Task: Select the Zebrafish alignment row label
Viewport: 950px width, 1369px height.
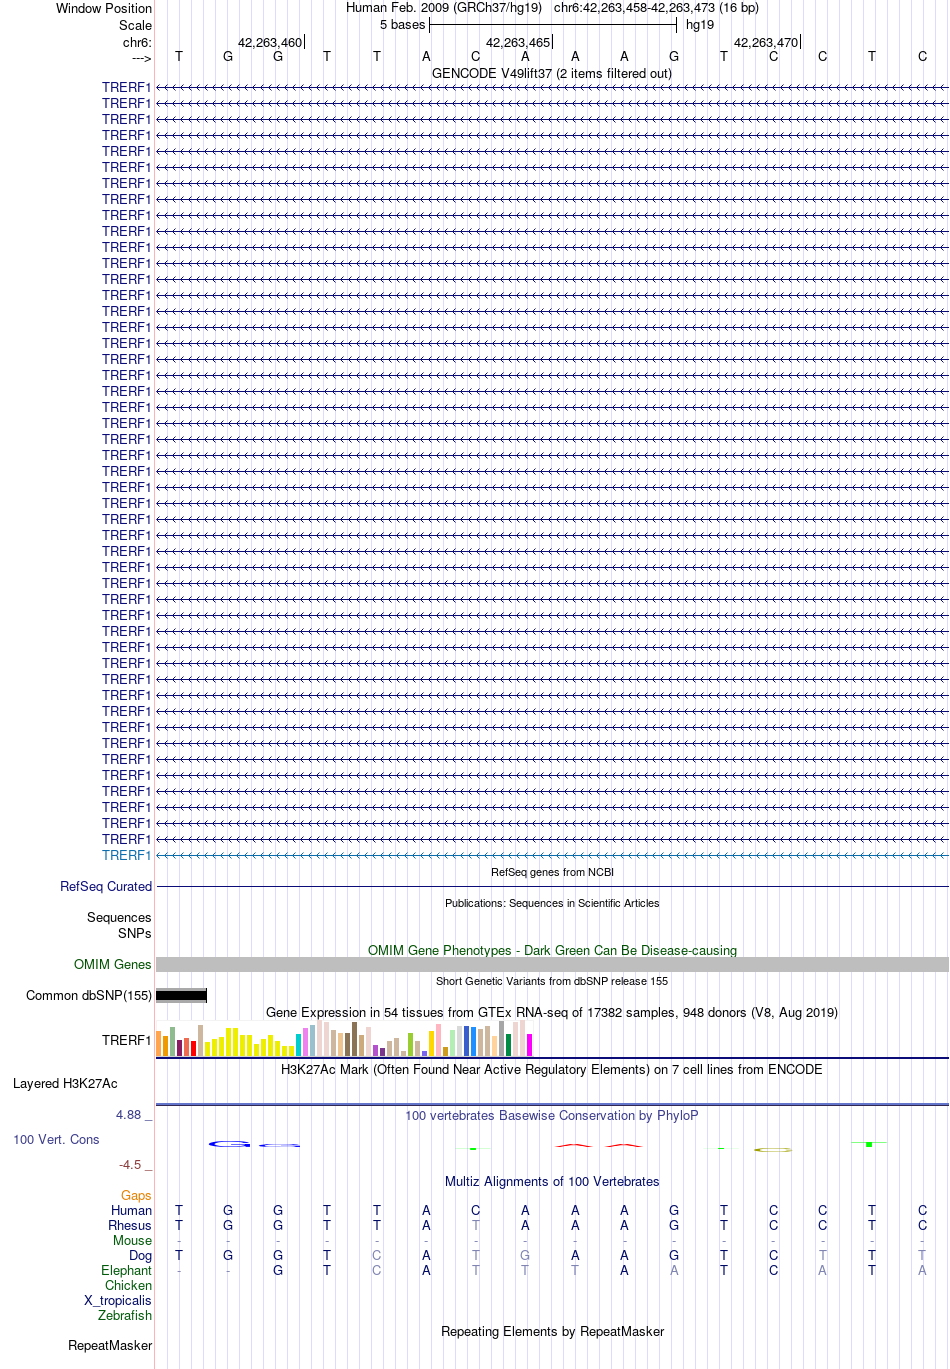Action: [125, 1315]
